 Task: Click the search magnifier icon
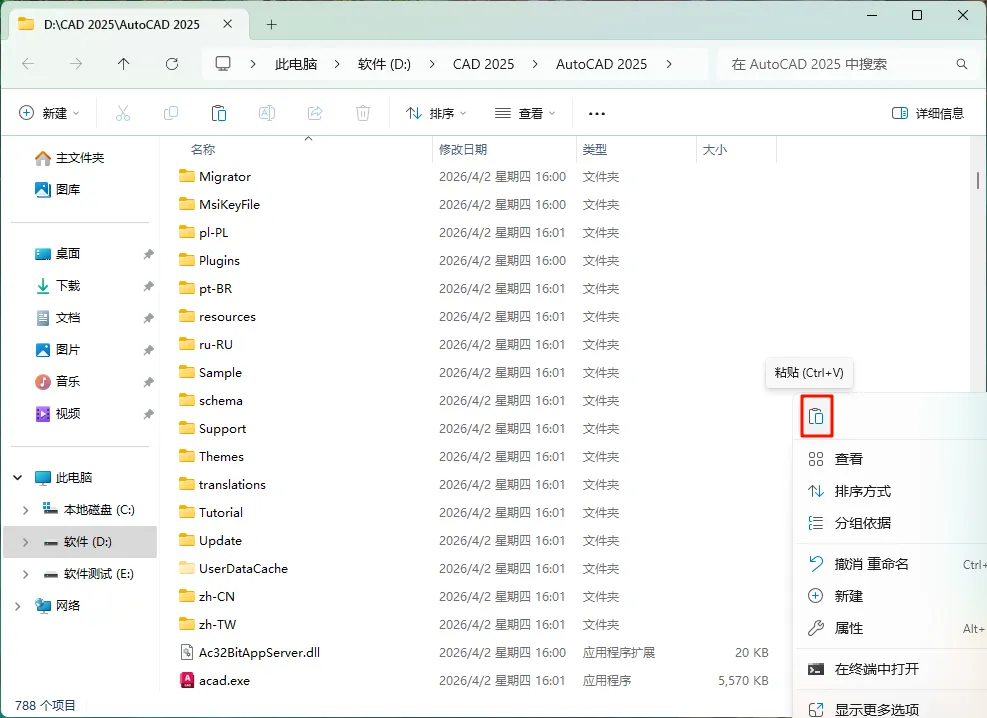tap(961, 64)
